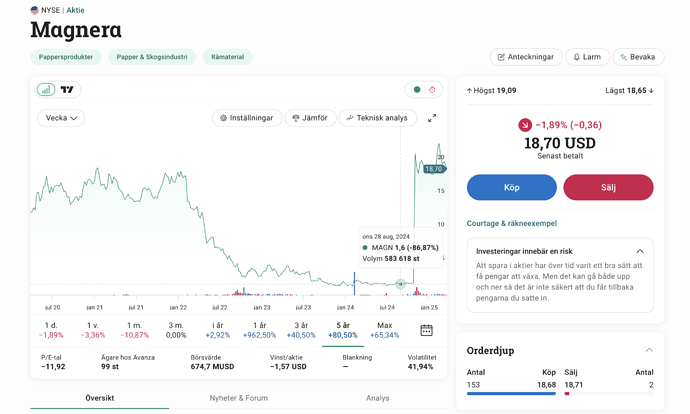Open the Vecka interval dropdown

click(61, 118)
